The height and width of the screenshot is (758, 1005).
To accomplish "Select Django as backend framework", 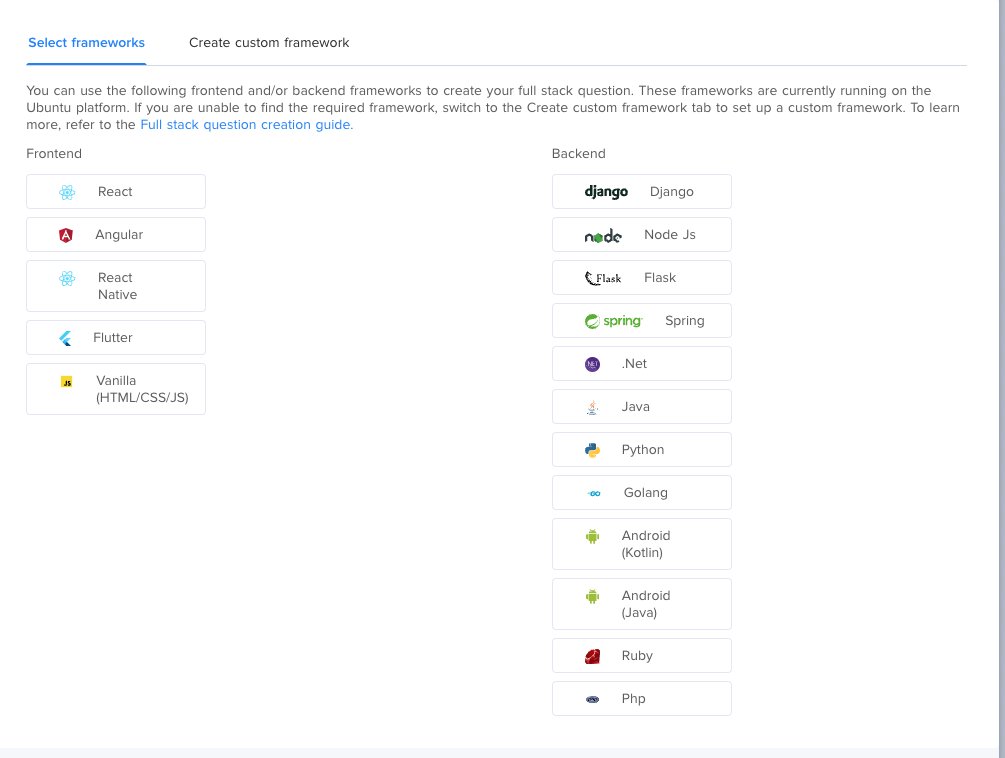I will pyautogui.click(x=642, y=192).
